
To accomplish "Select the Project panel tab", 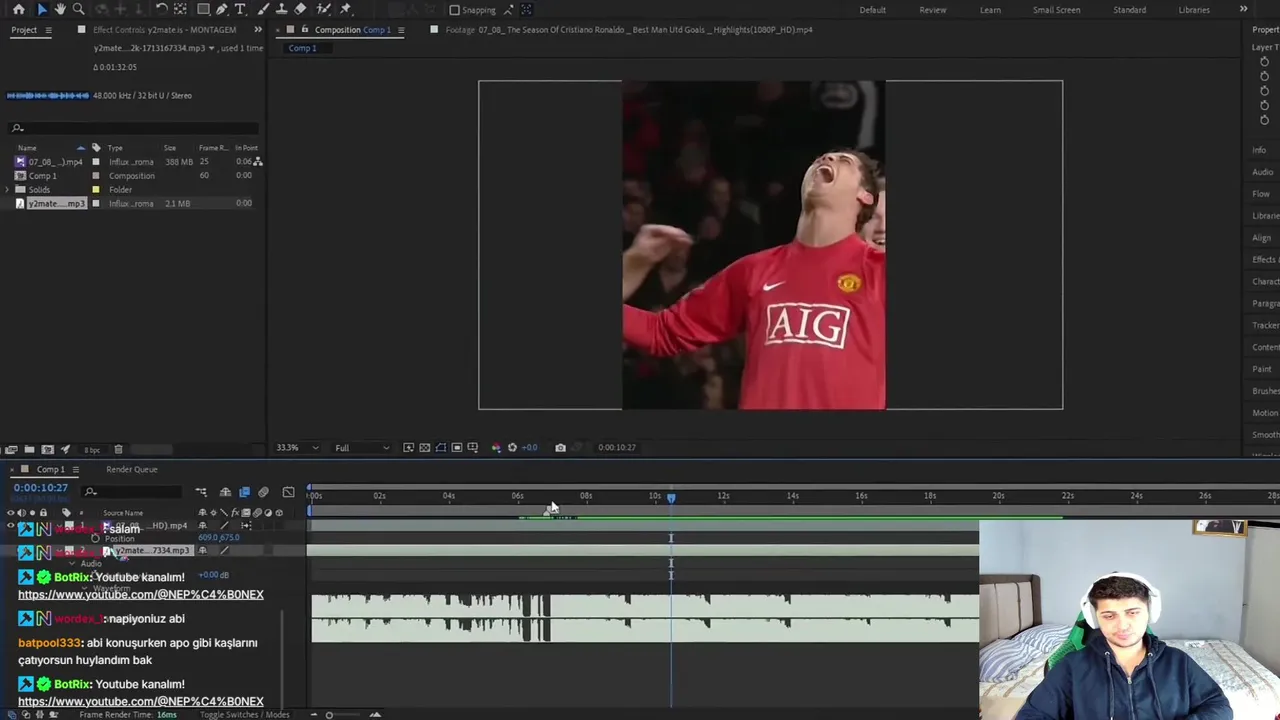I will pos(24,30).
